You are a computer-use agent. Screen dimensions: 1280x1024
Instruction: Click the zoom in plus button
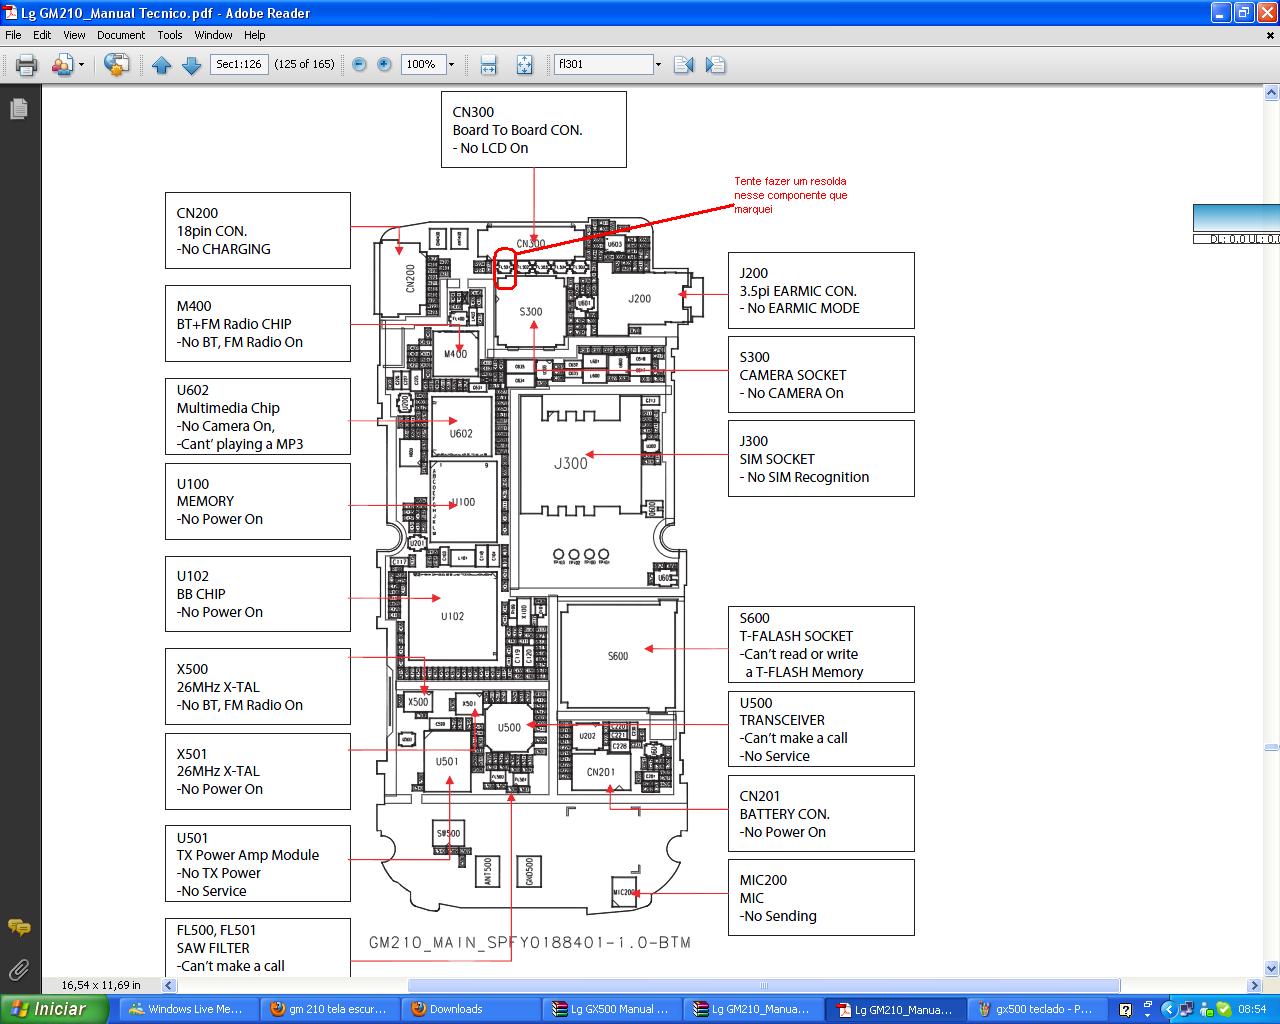384,65
